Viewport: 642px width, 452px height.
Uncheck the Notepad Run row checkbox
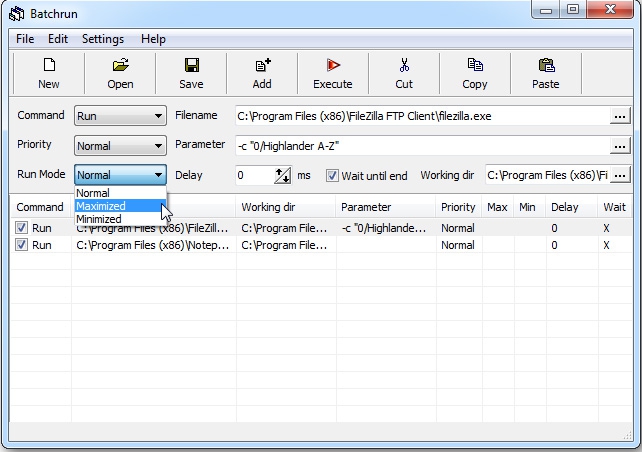click(x=21, y=245)
